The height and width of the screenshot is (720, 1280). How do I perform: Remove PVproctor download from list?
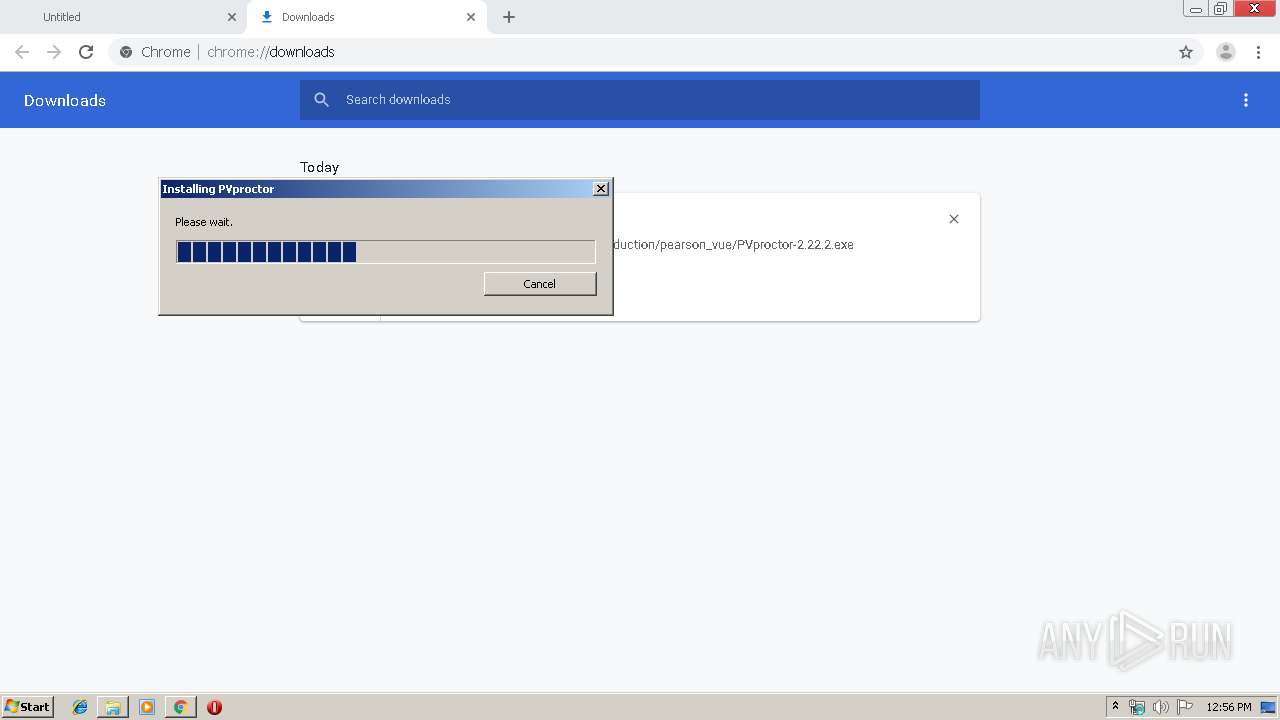(x=954, y=219)
